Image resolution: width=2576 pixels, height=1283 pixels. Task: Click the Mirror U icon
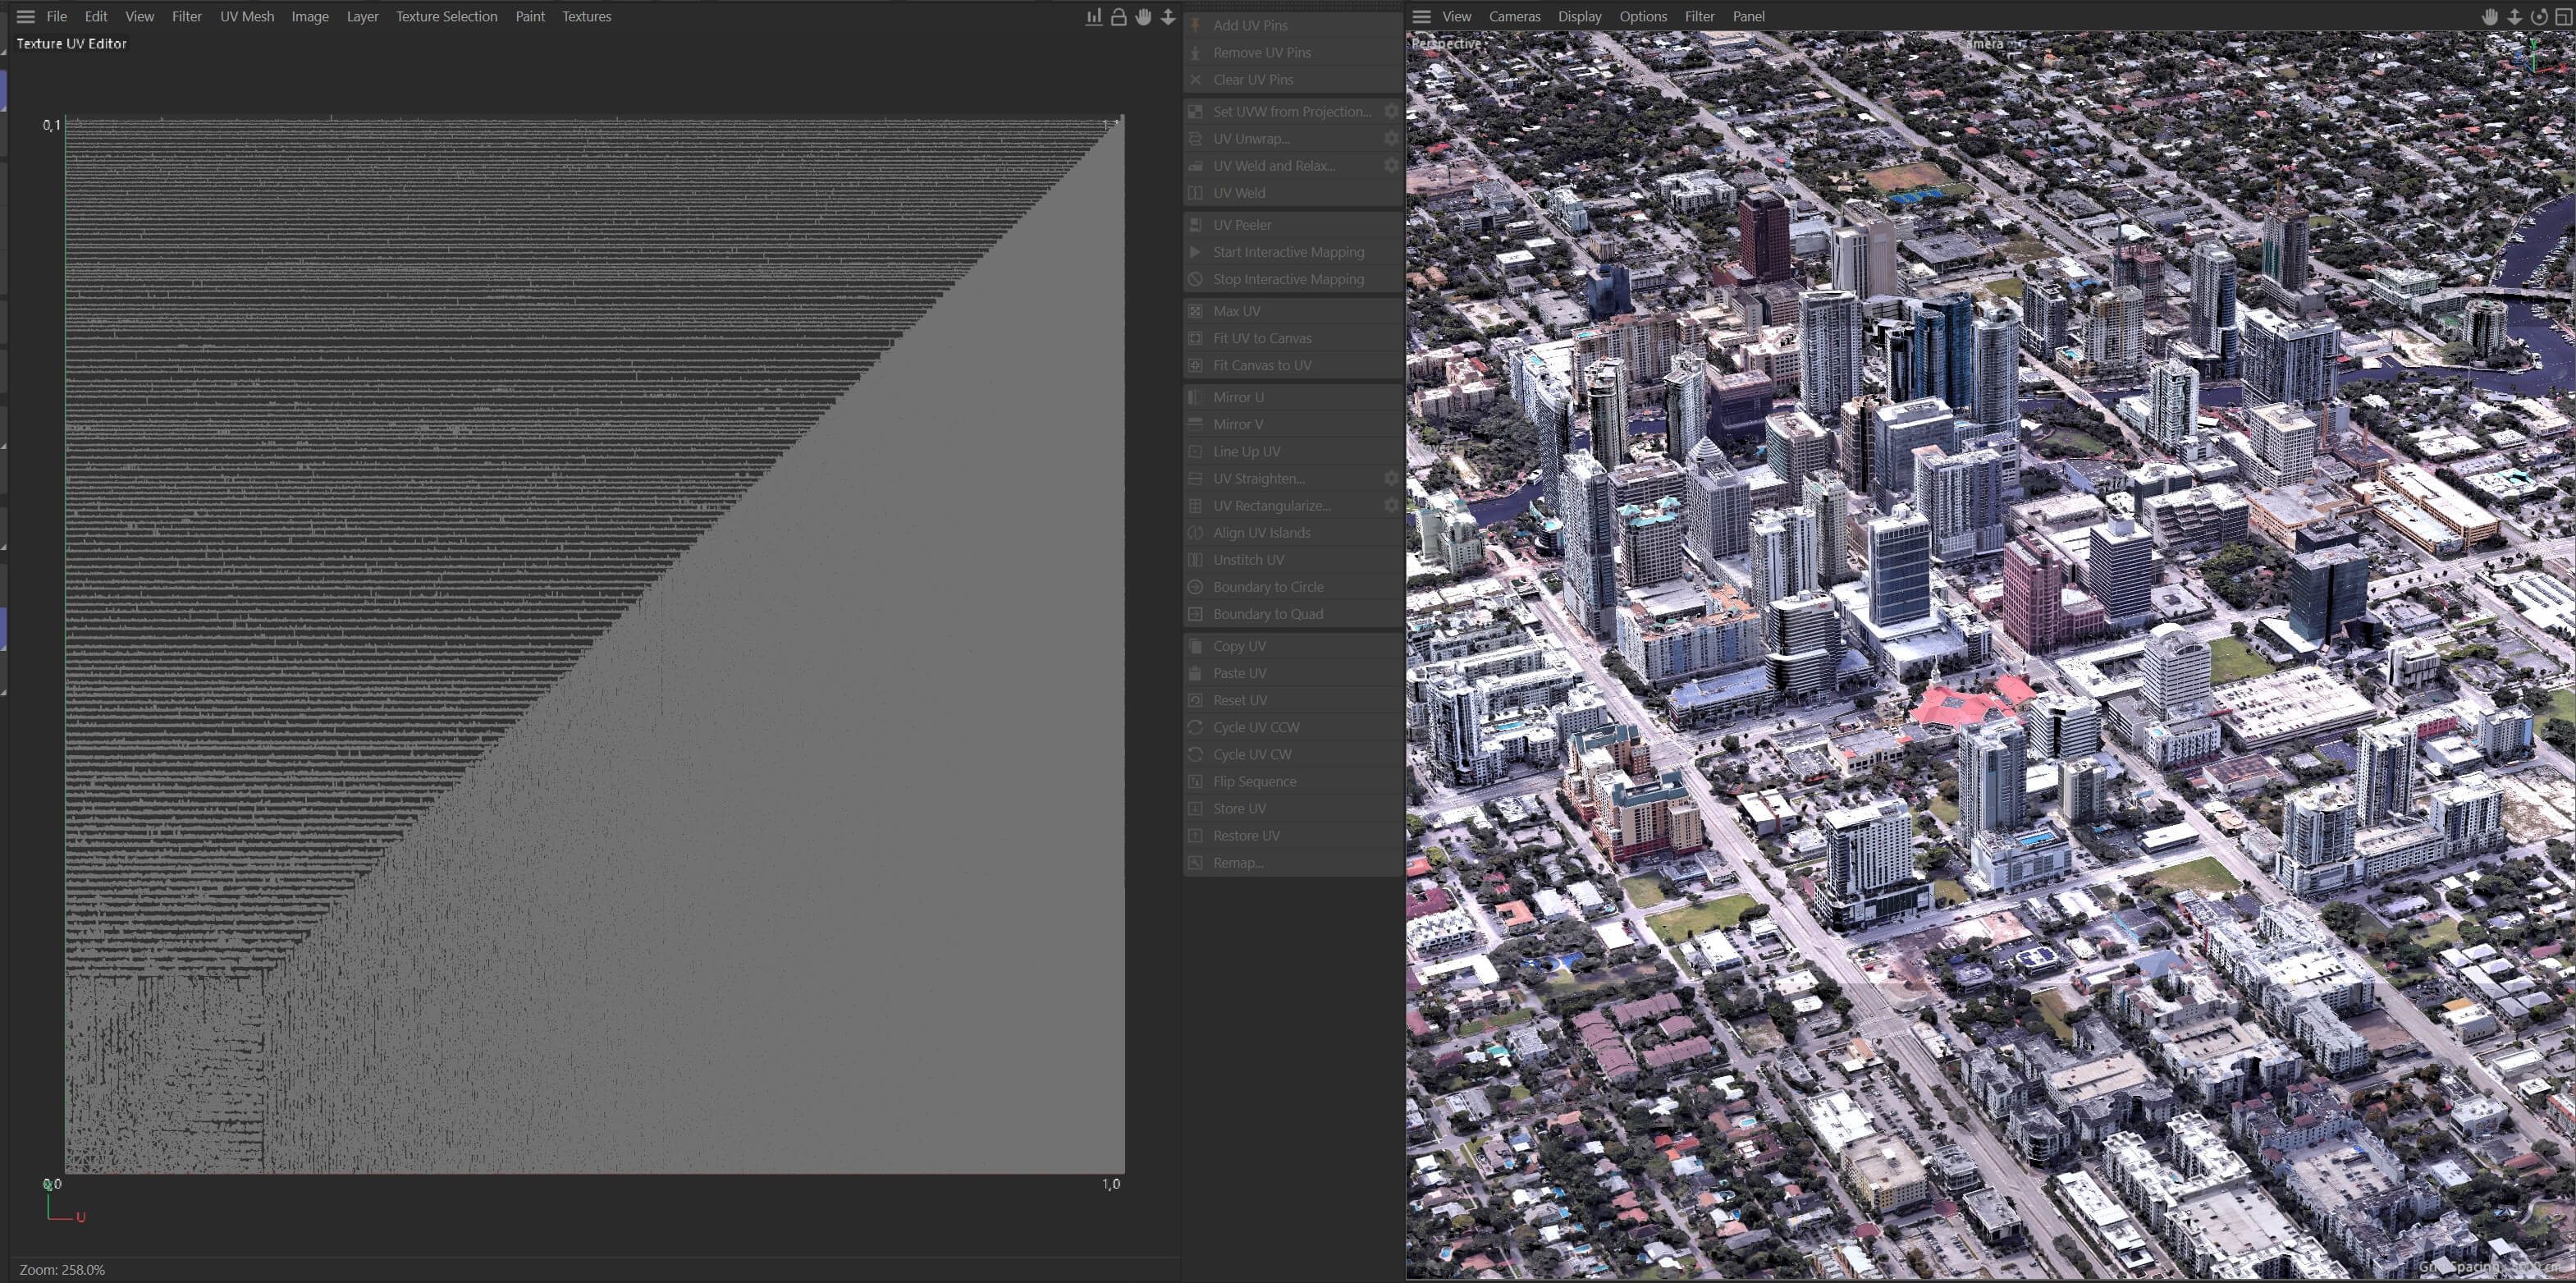pos(1195,397)
